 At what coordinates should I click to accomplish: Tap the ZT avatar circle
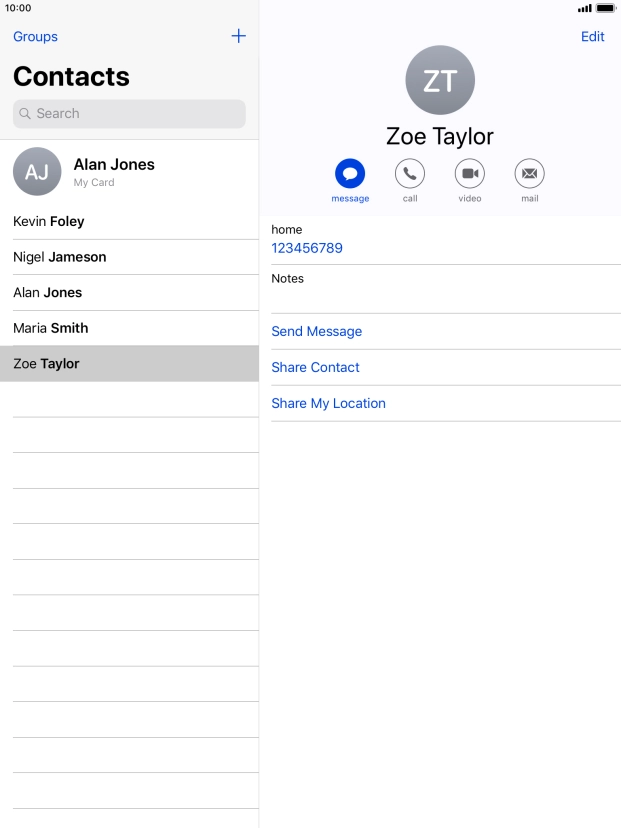[440, 80]
